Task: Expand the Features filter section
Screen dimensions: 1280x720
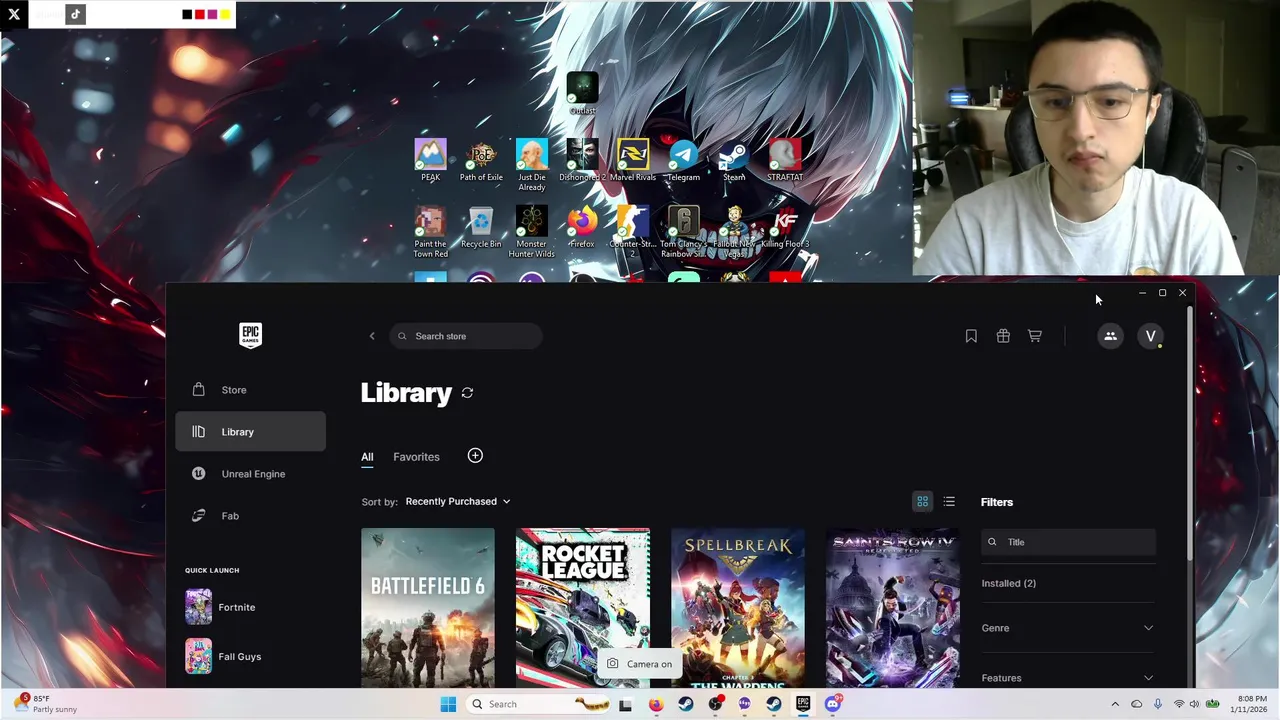Action: [x=1068, y=677]
